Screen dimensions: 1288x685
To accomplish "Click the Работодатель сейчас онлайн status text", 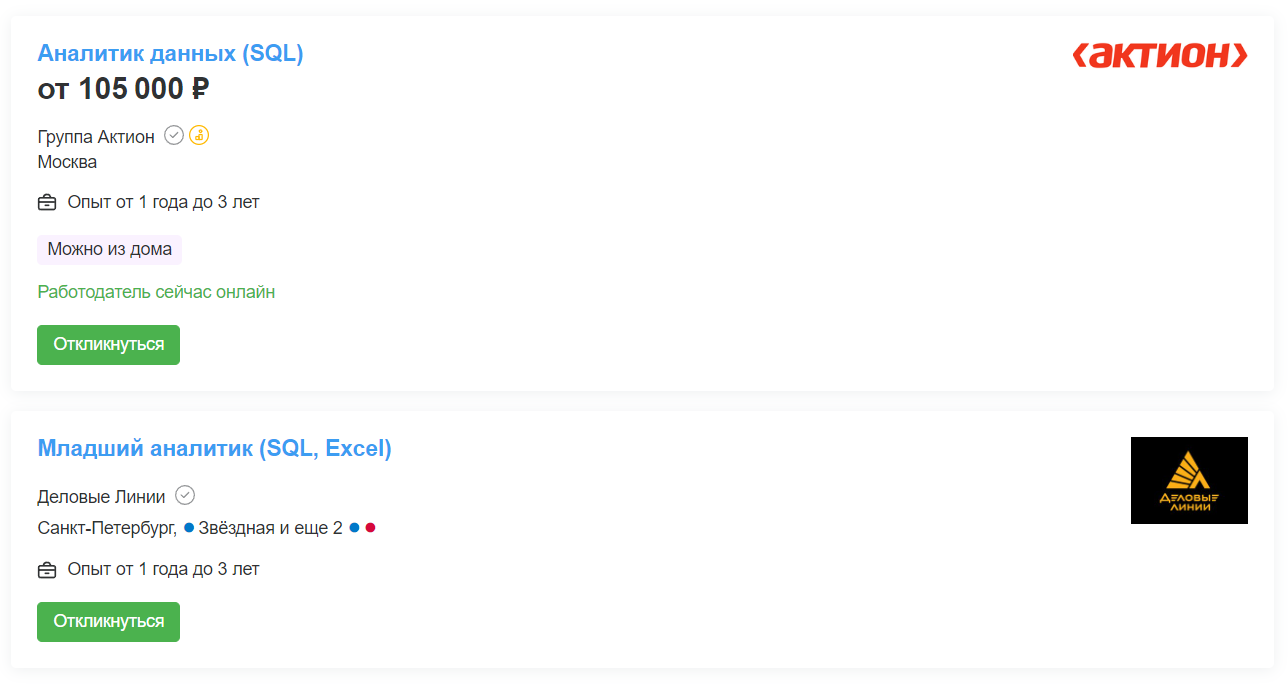I will tap(156, 292).
